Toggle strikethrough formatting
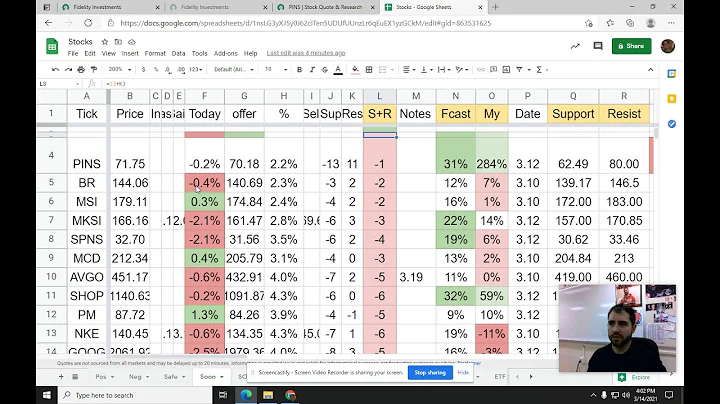This screenshot has height=404, width=720. [x=325, y=70]
